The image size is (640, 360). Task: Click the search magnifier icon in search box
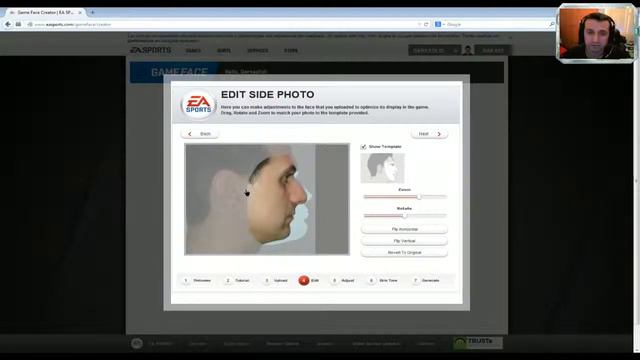552,24
